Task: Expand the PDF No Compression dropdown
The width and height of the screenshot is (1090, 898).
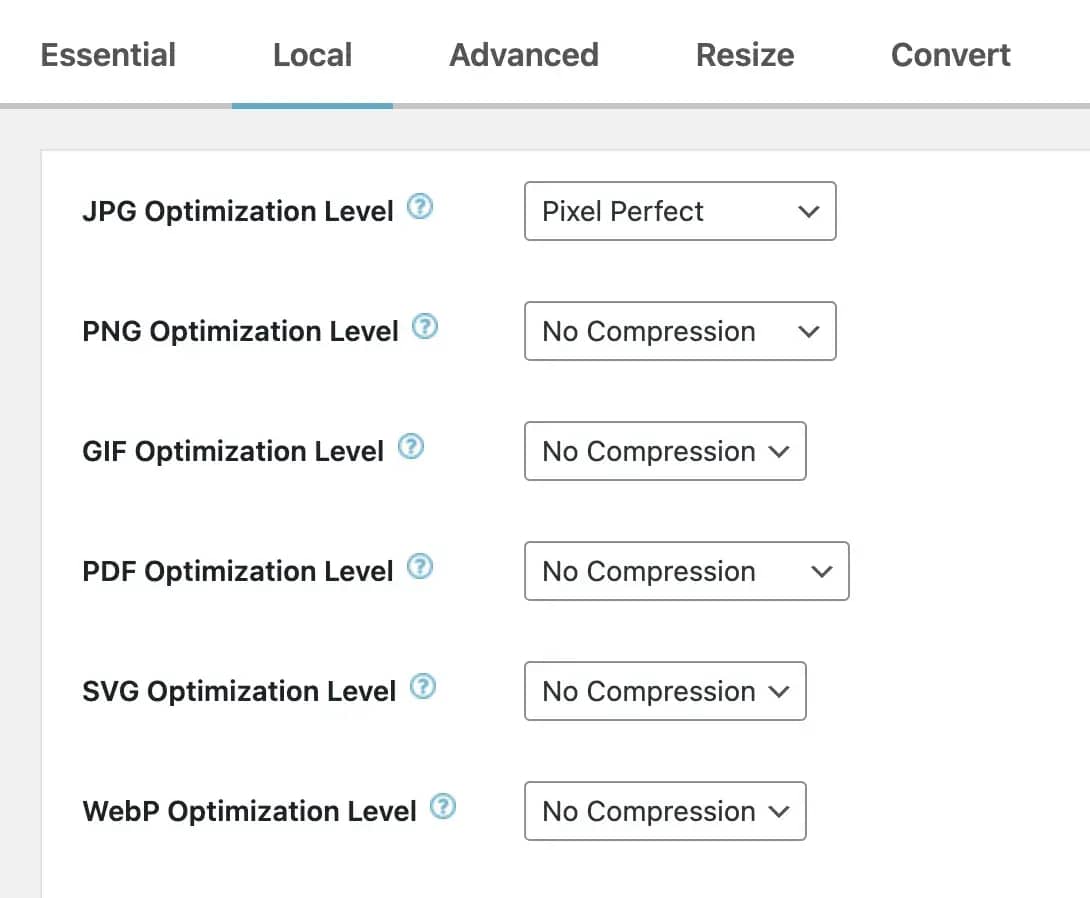Action: [x=687, y=571]
